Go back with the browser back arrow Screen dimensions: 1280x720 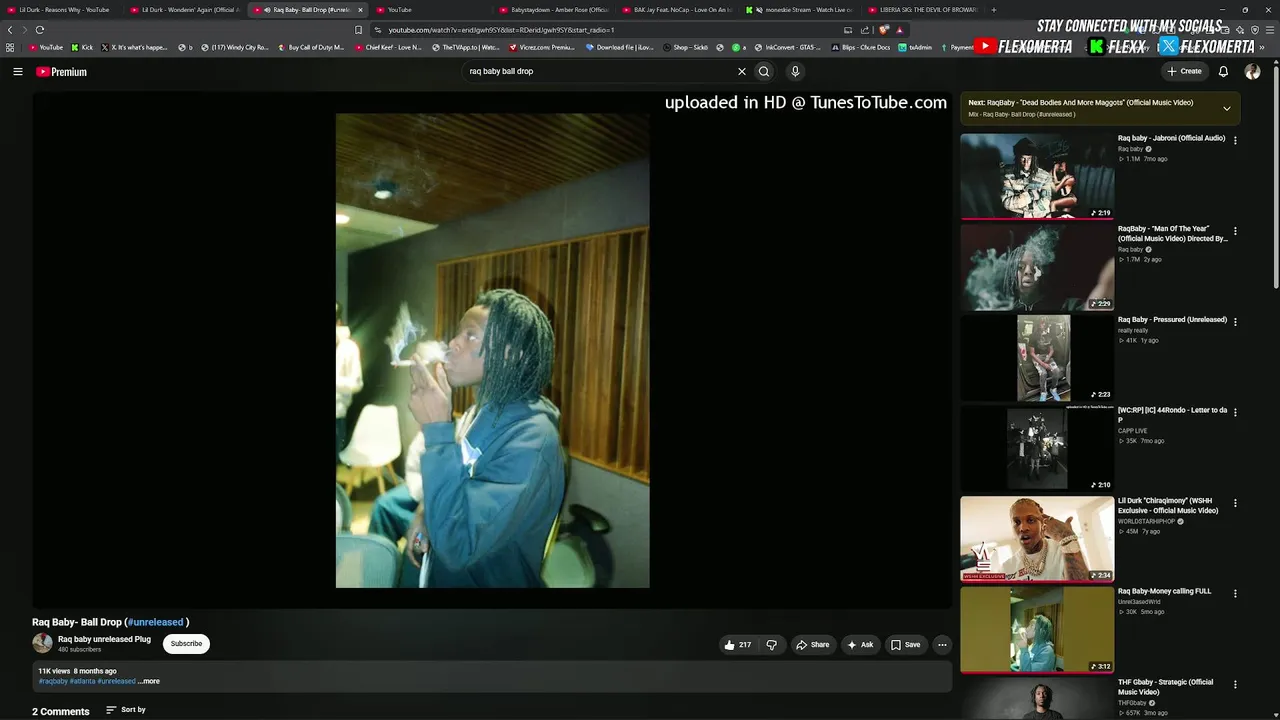(10, 30)
